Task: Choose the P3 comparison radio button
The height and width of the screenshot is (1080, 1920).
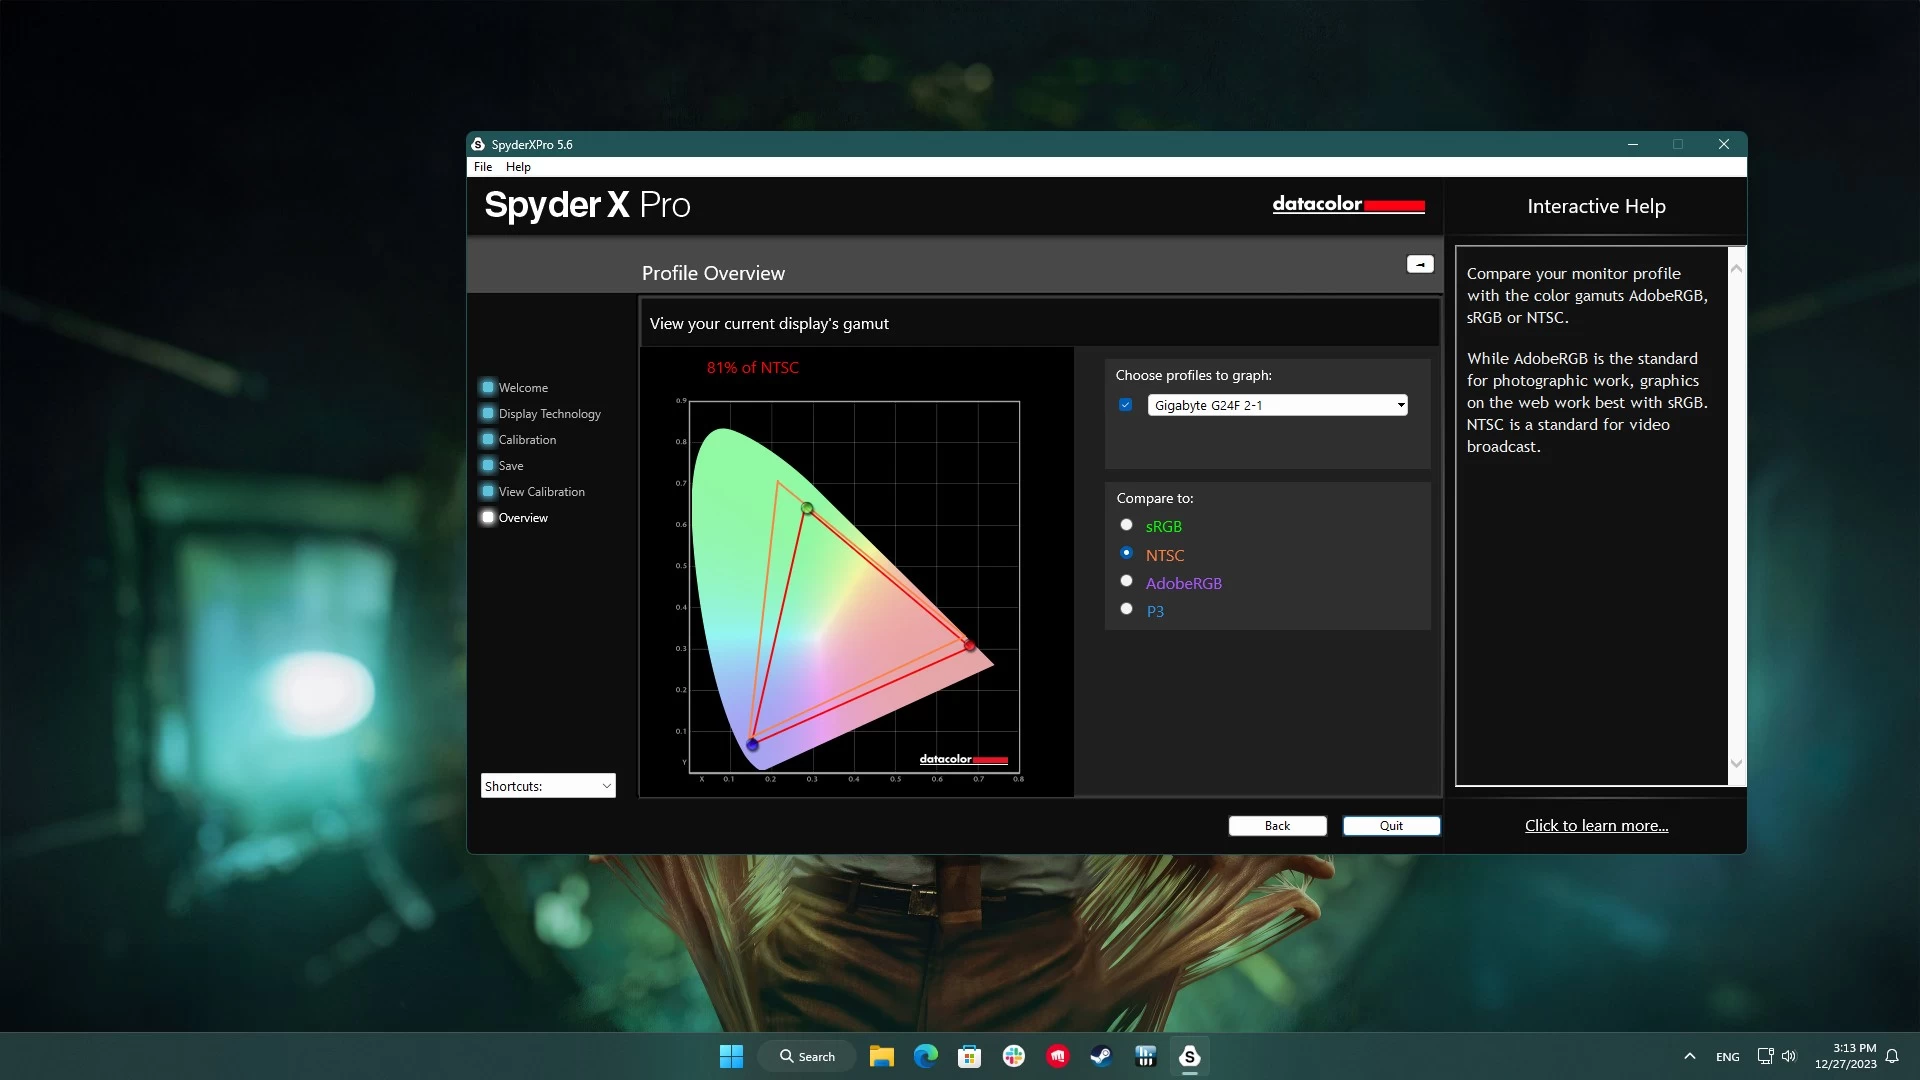Action: coord(1127,609)
